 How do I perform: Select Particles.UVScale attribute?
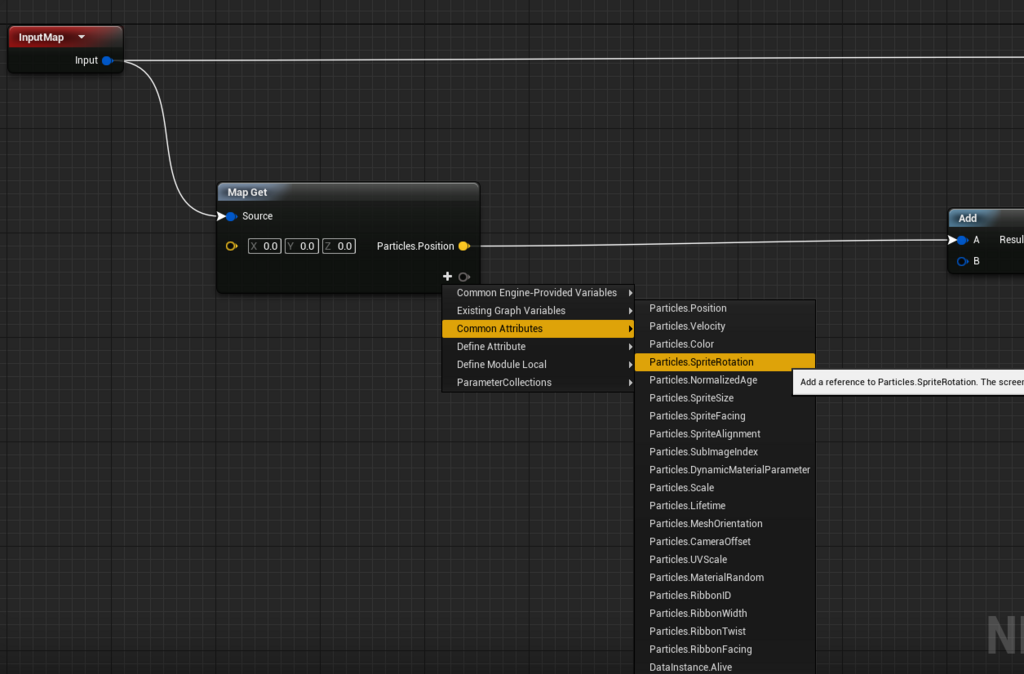725,560
